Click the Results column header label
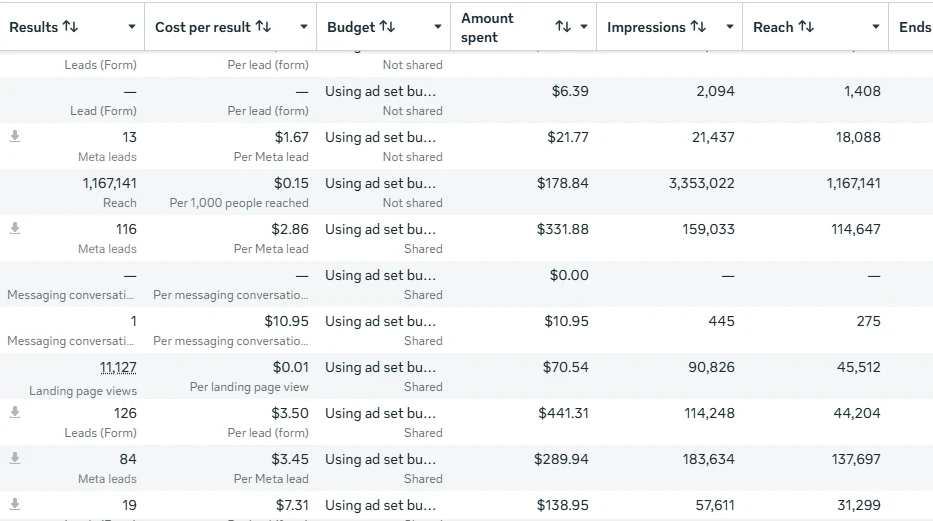Viewport: 933px width, 521px height. point(34,27)
